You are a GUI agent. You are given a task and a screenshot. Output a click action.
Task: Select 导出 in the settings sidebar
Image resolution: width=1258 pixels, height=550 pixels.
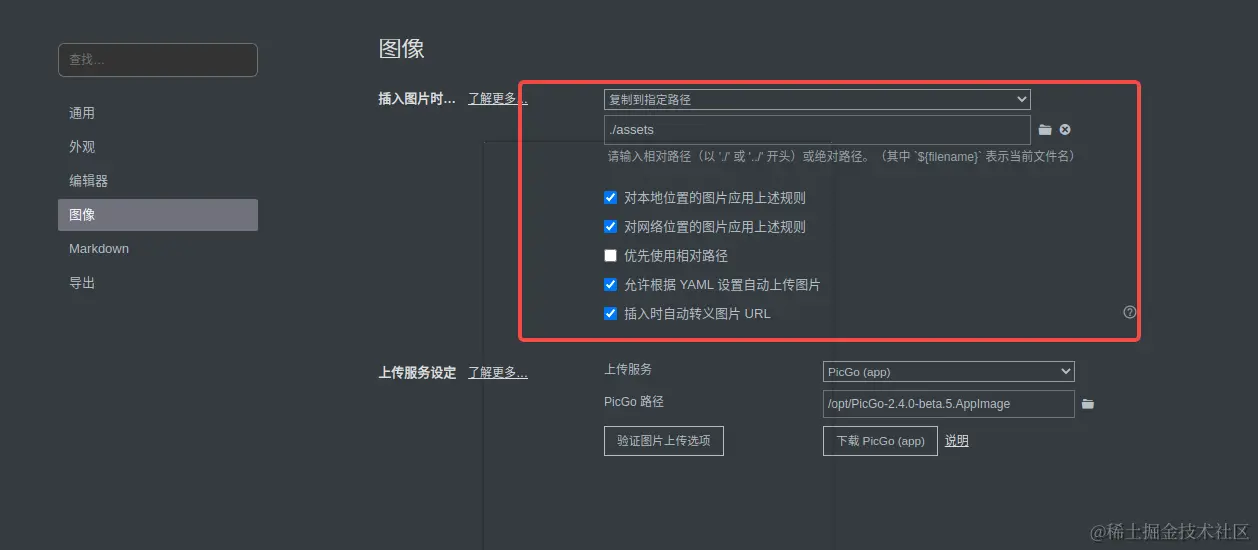(x=158, y=283)
